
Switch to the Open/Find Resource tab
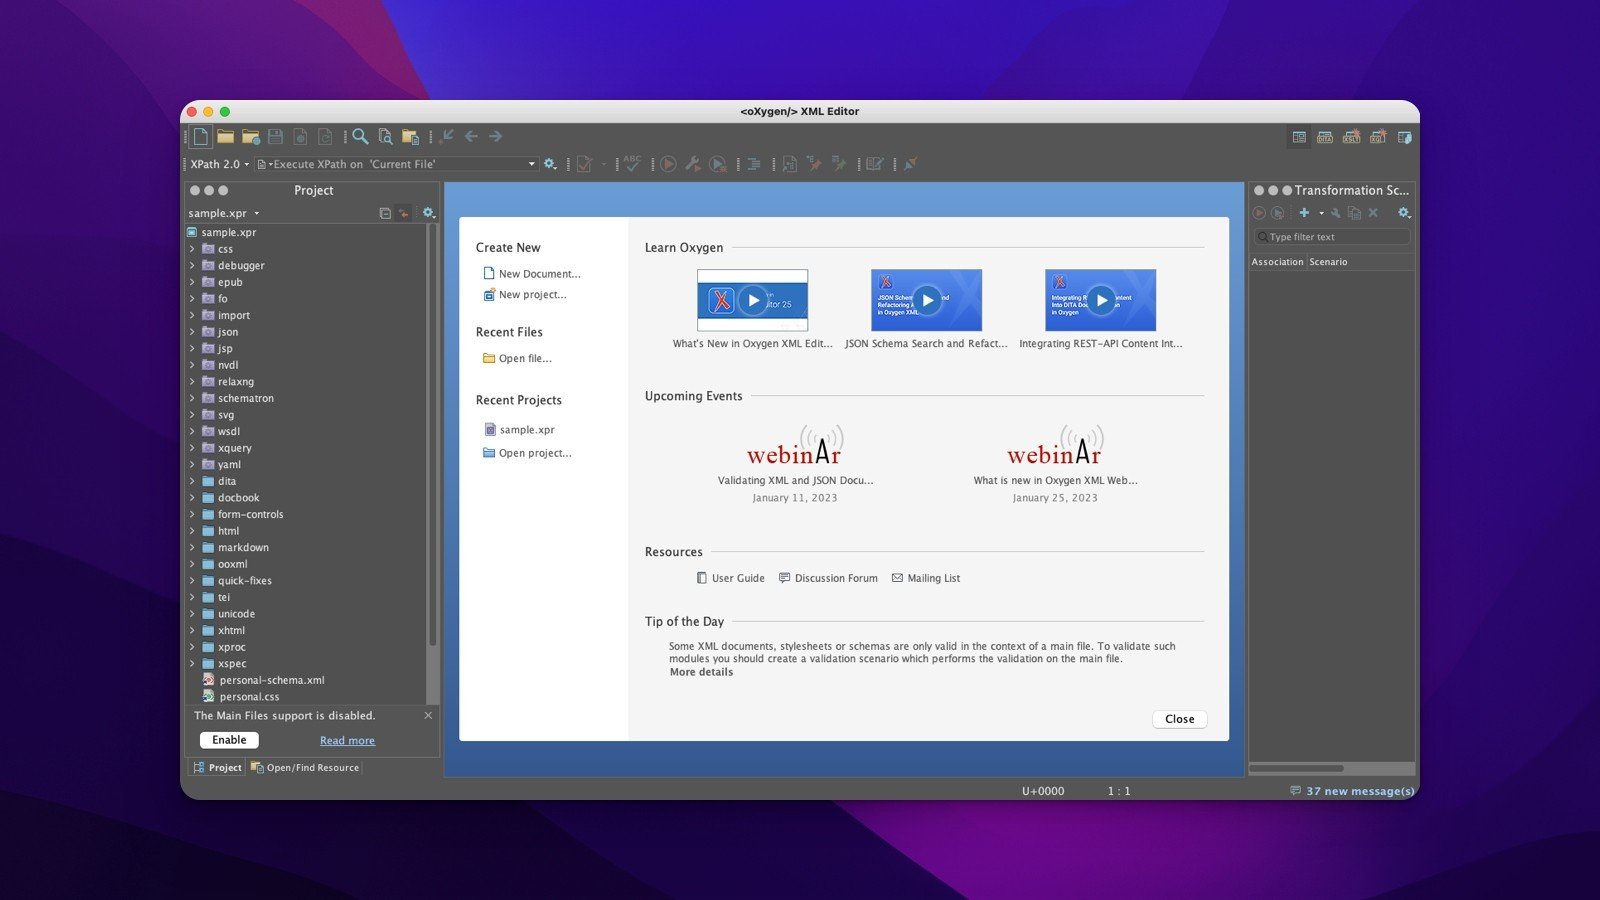pos(305,768)
